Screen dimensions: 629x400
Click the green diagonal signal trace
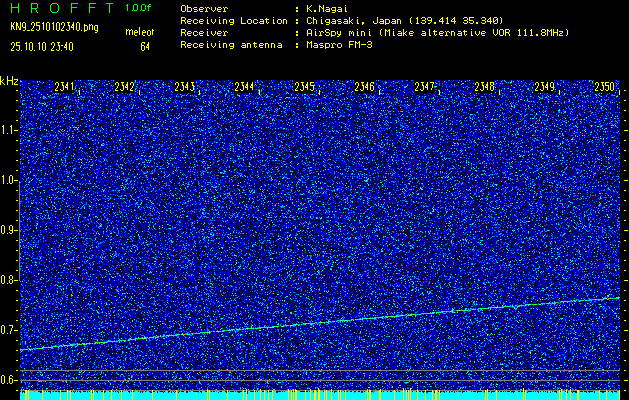[x=320, y=322]
